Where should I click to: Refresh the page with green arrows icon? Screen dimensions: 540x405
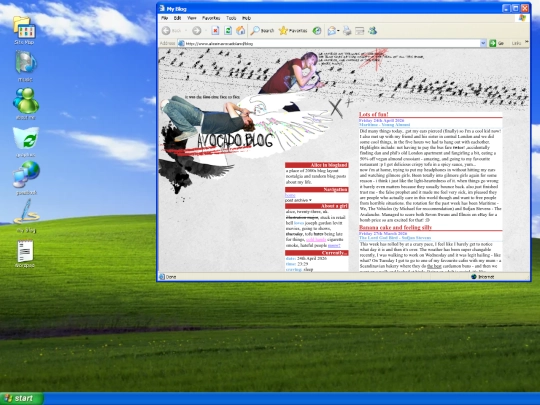[x=228, y=31]
